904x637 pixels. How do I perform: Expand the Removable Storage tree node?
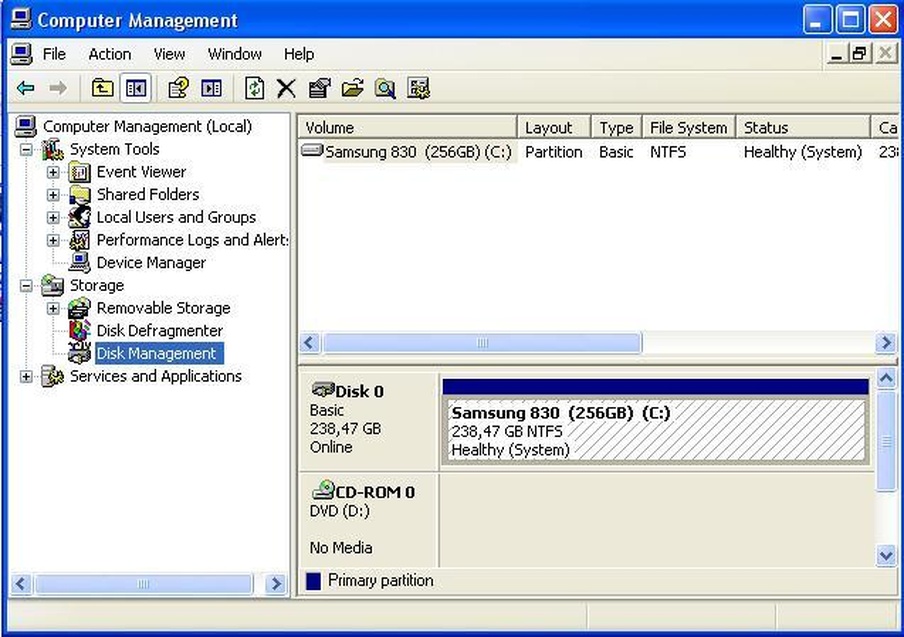(x=53, y=308)
